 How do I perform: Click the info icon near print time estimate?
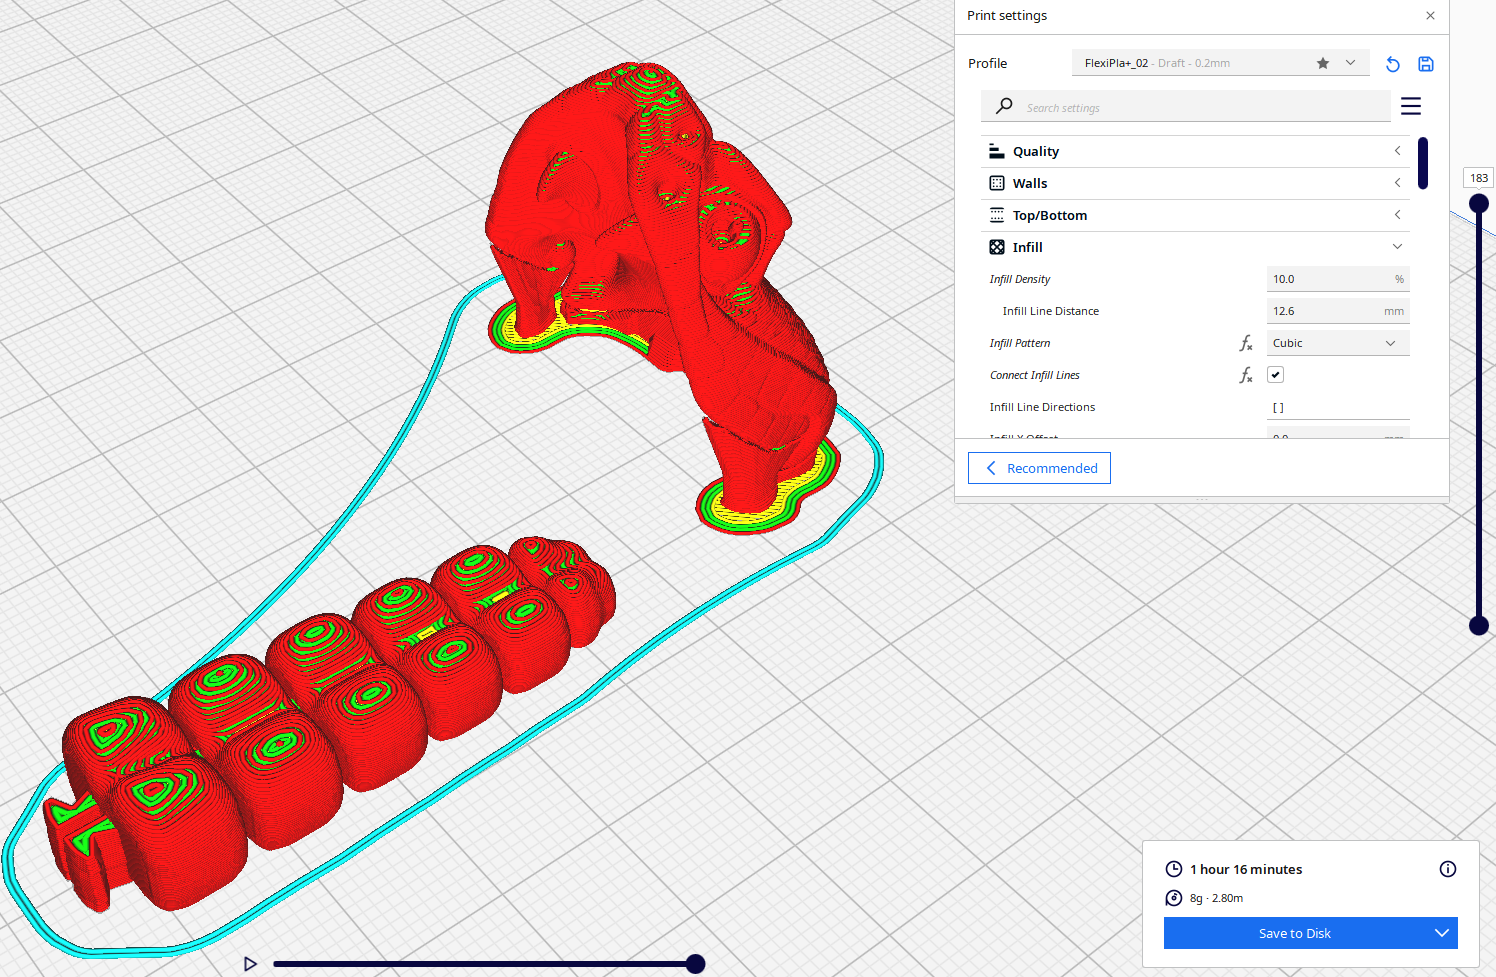pos(1448,869)
